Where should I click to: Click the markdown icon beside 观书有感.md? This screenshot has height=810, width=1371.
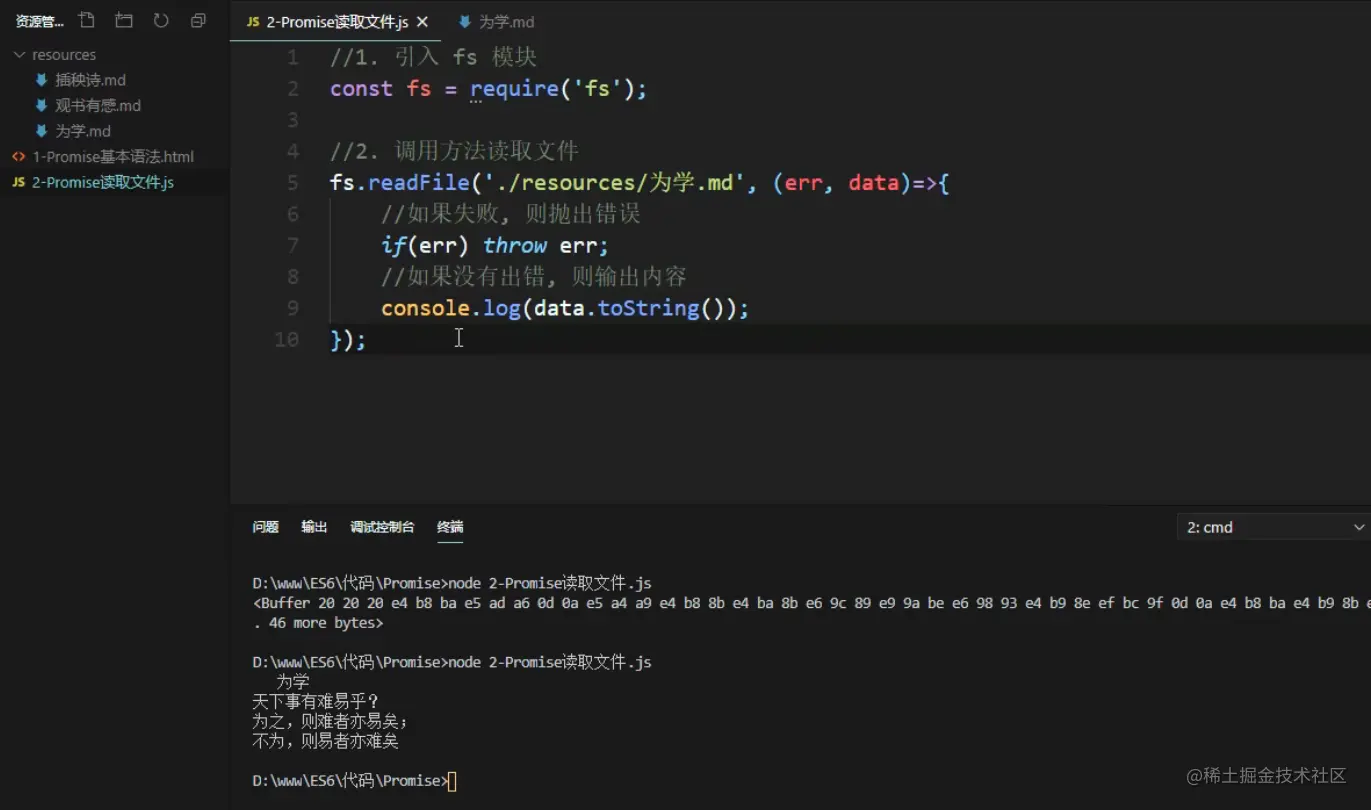click(x=41, y=105)
